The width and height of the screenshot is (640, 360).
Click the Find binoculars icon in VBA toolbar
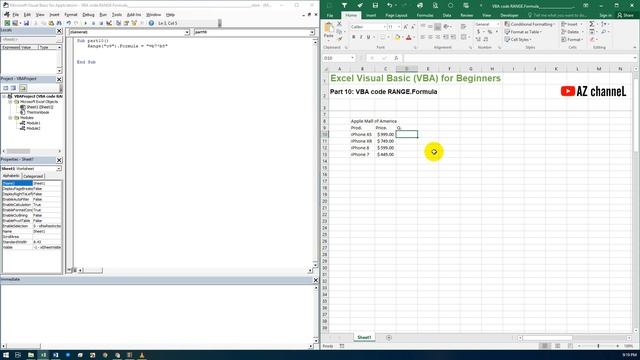coord(59,23)
